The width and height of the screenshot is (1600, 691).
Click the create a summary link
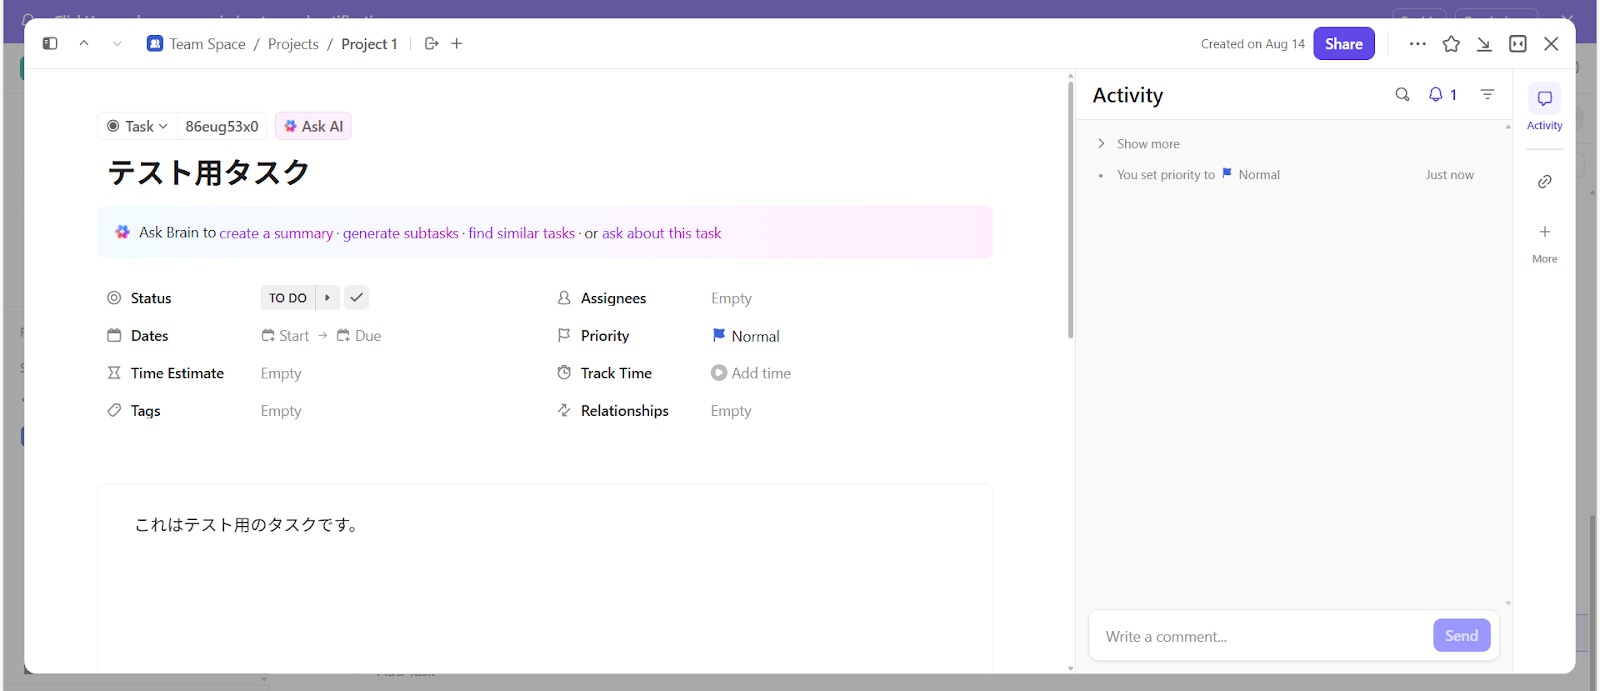276,233
